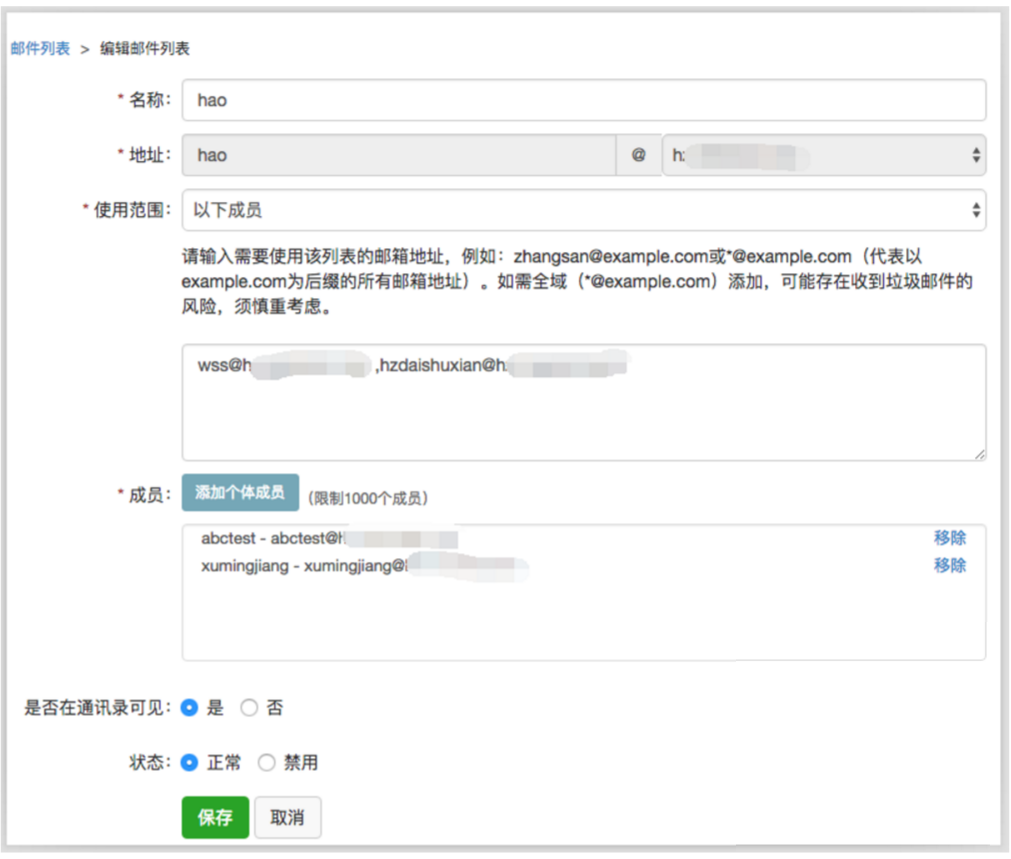
Task: Click the 邮件列表 breadcrumb link
Action: click(x=40, y=48)
